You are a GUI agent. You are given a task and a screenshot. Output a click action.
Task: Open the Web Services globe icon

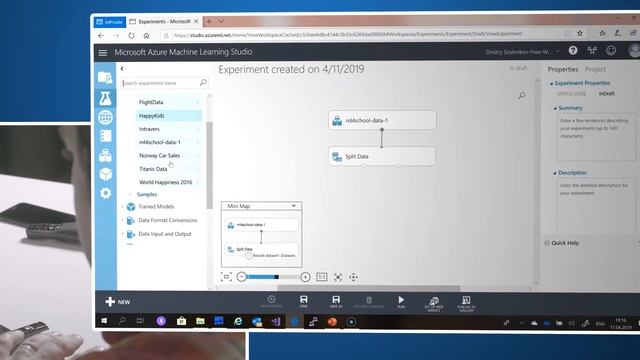pos(105,117)
